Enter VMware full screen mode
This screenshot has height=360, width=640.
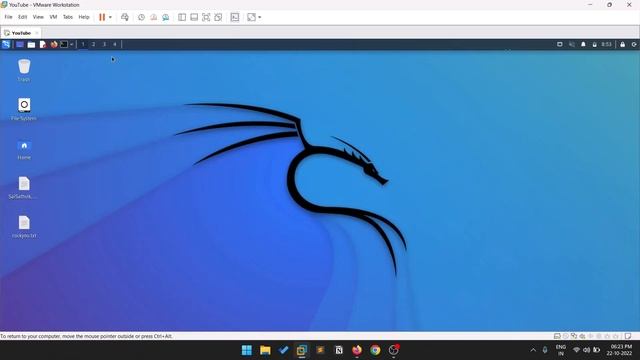point(206,17)
